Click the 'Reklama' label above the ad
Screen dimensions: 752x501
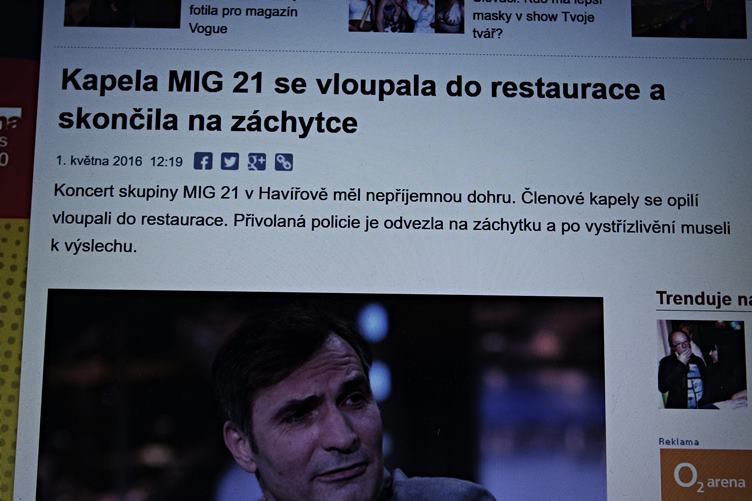click(679, 442)
